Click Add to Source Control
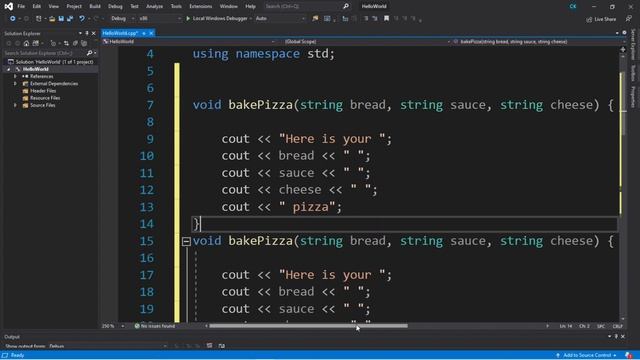Viewport: 640px width, 360px height. 586,356
